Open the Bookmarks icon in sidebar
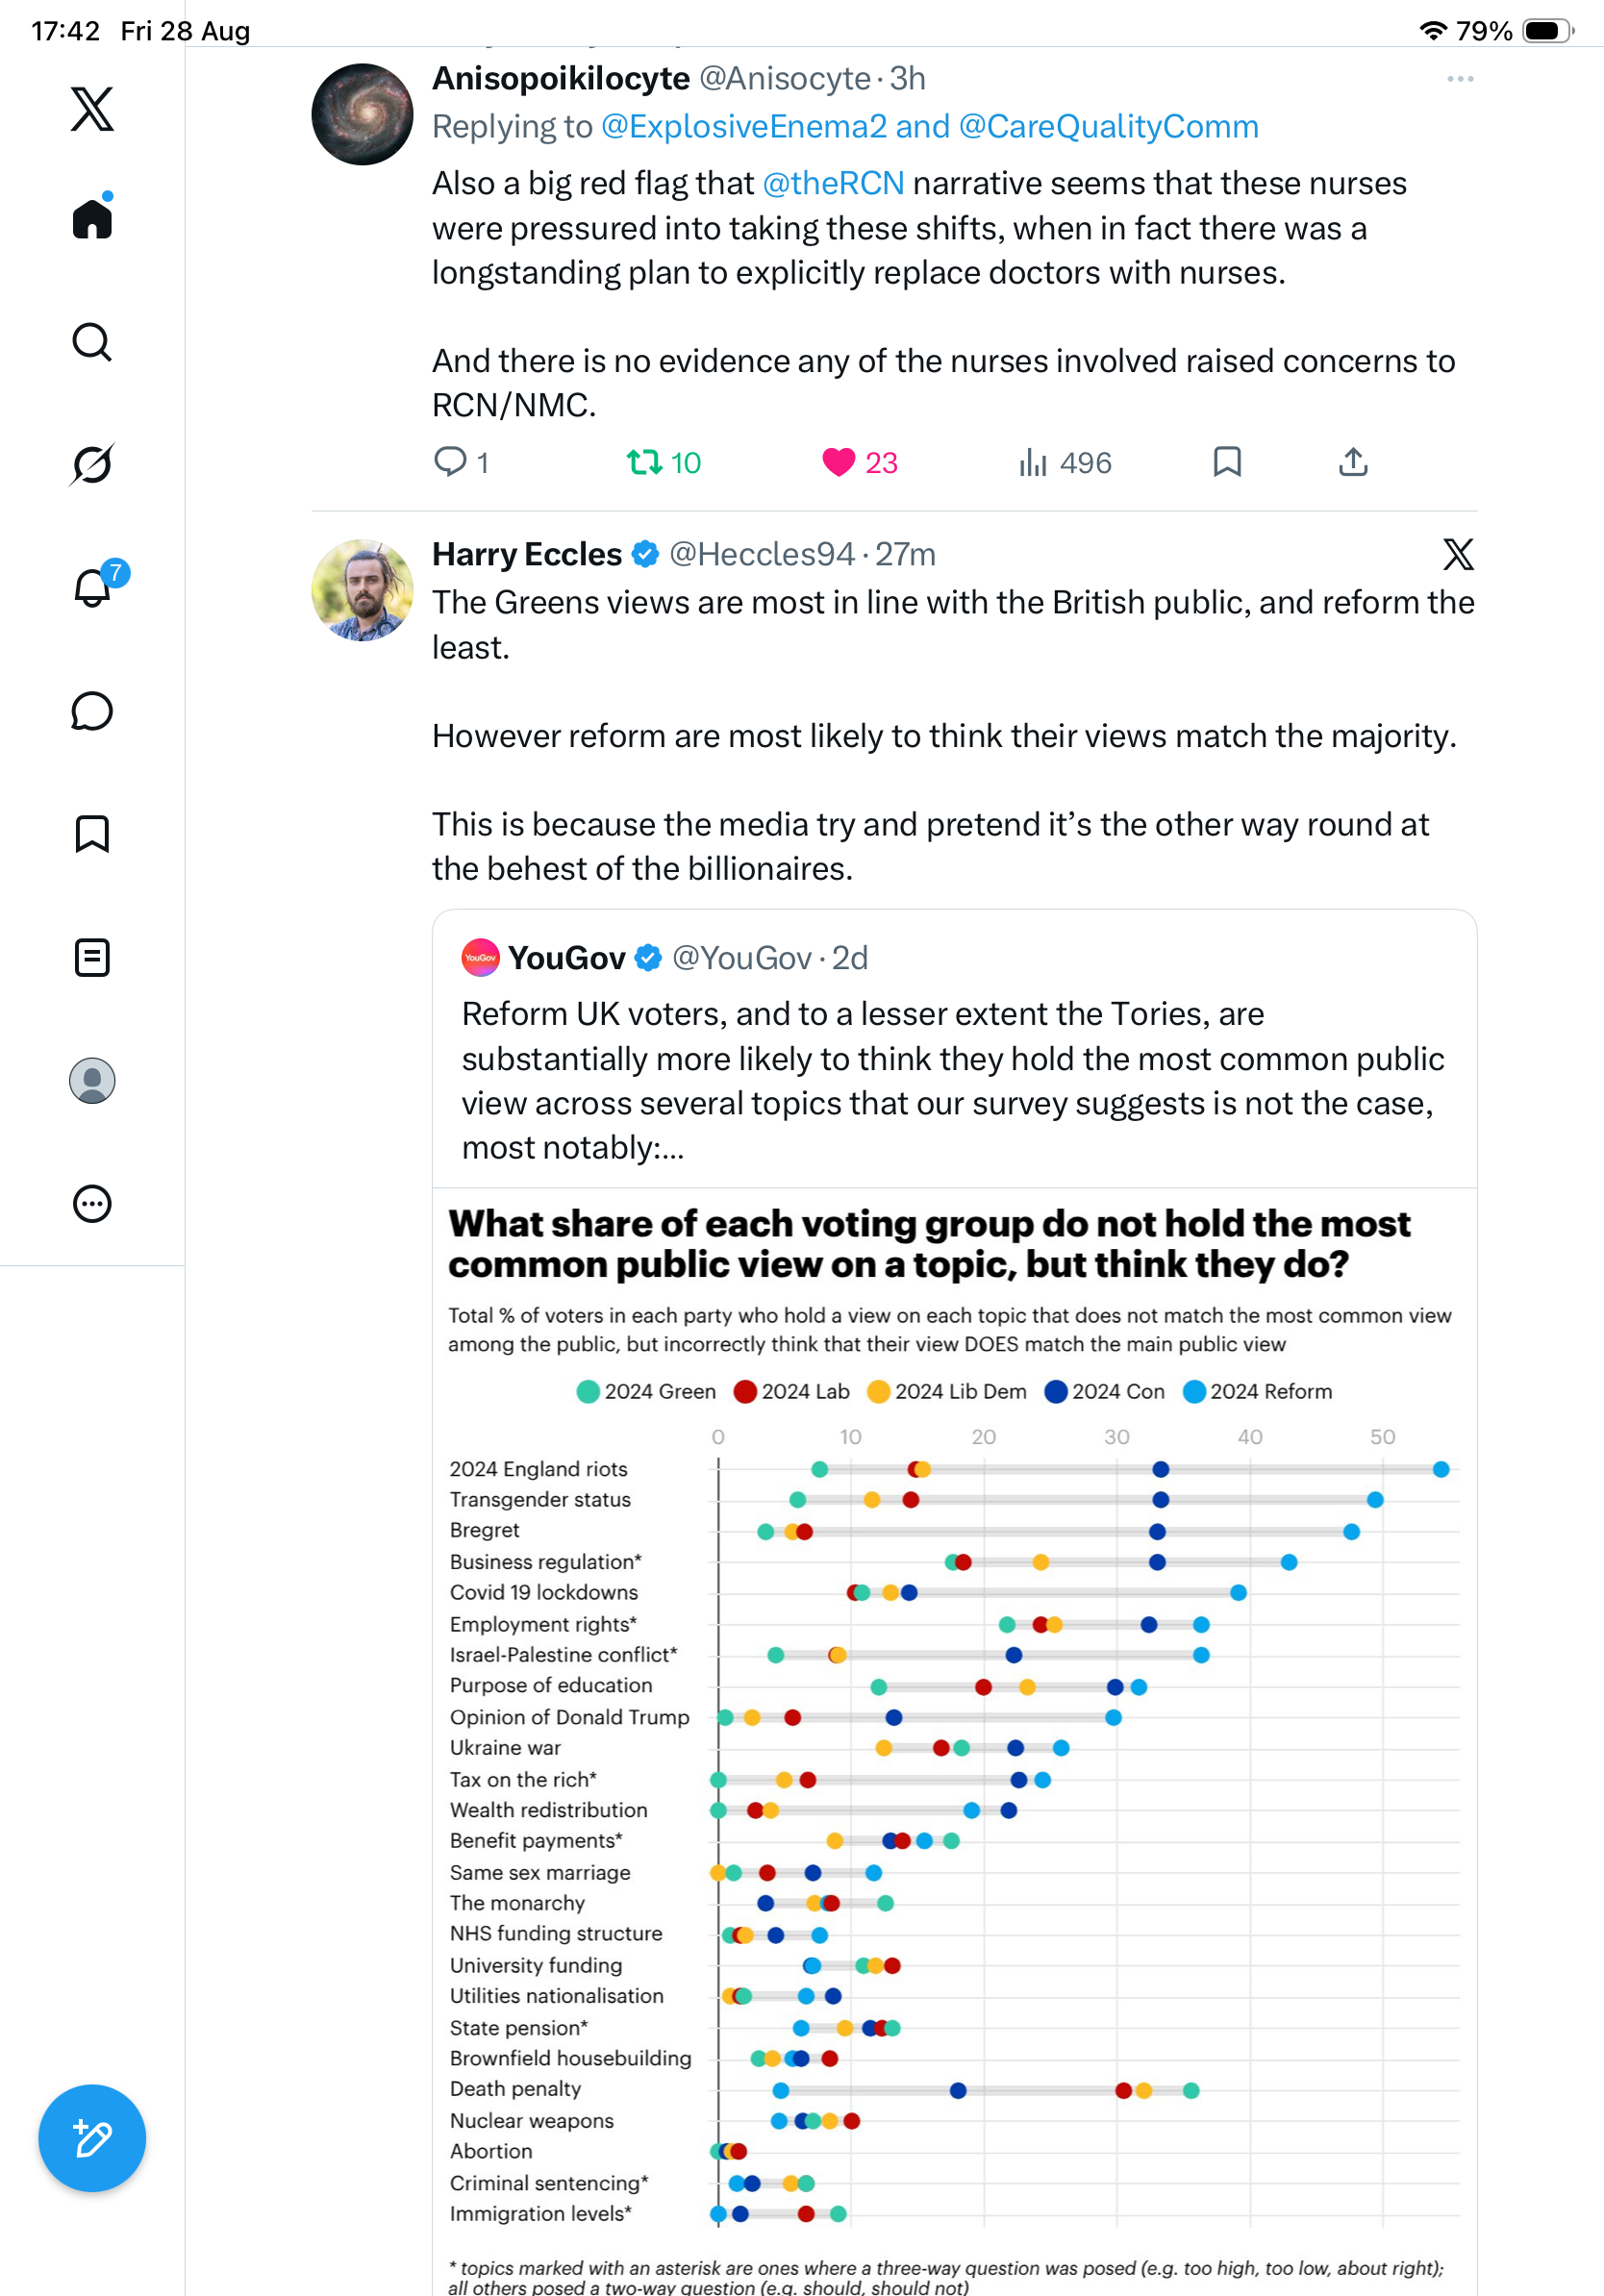The width and height of the screenshot is (1604, 2296). (92, 834)
